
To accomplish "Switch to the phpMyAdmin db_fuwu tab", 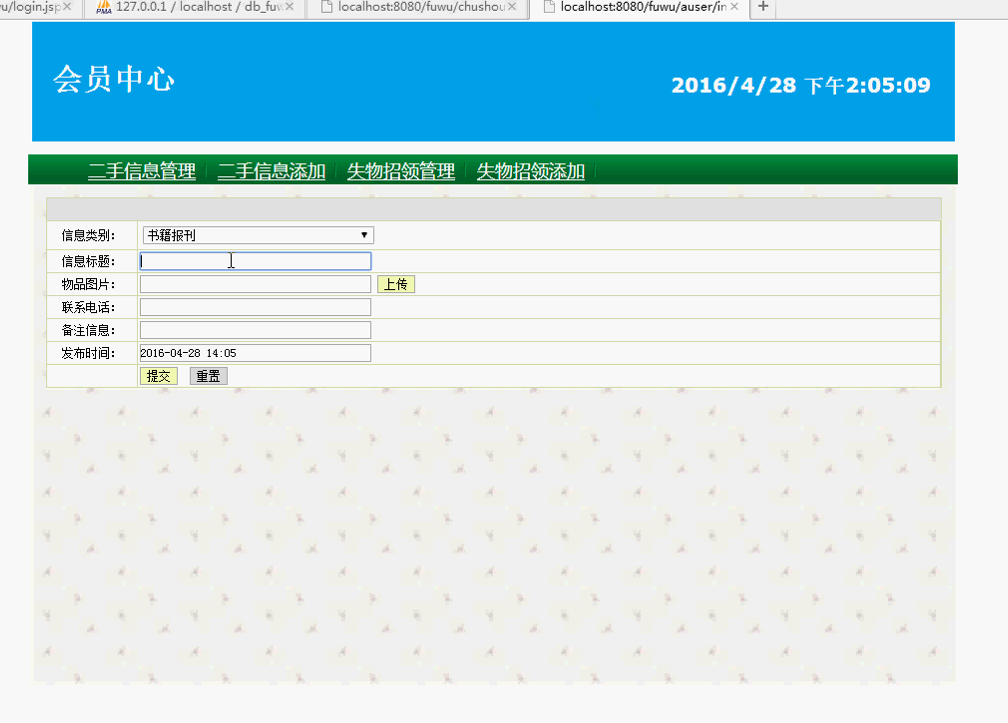I will coord(193,7).
